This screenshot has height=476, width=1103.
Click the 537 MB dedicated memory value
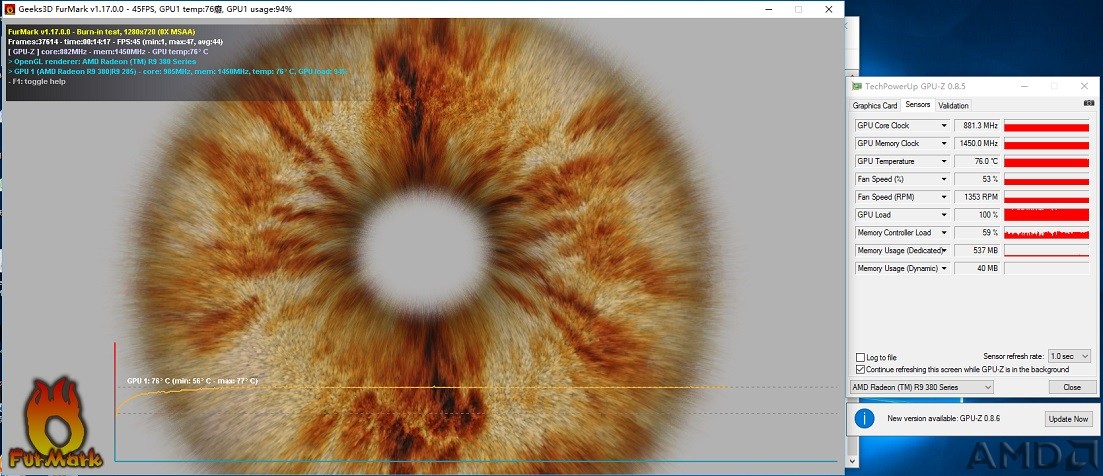pyautogui.click(x=977, y=251)
